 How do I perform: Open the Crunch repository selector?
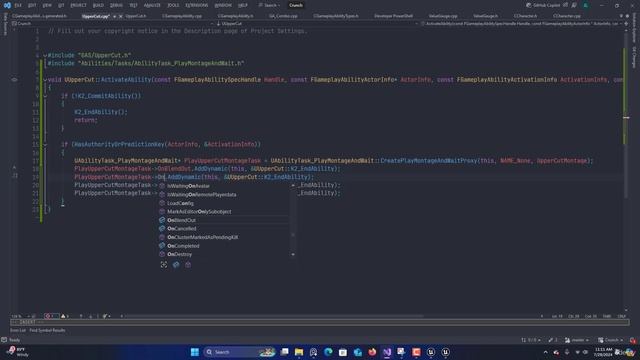click(611, 340)
